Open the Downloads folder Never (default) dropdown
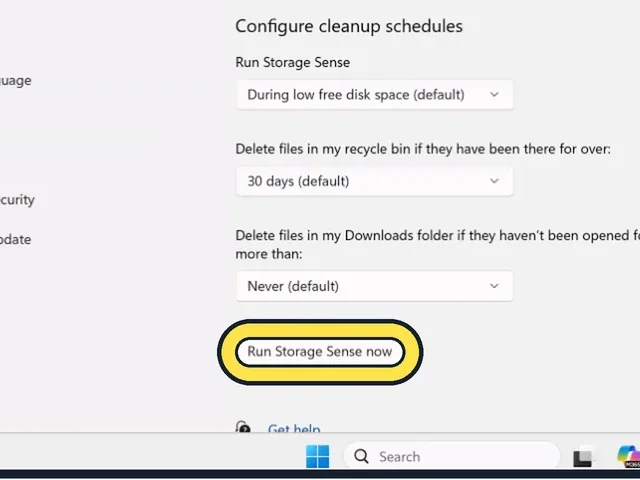This screenshot has height=480, width=640. point(374,286)
